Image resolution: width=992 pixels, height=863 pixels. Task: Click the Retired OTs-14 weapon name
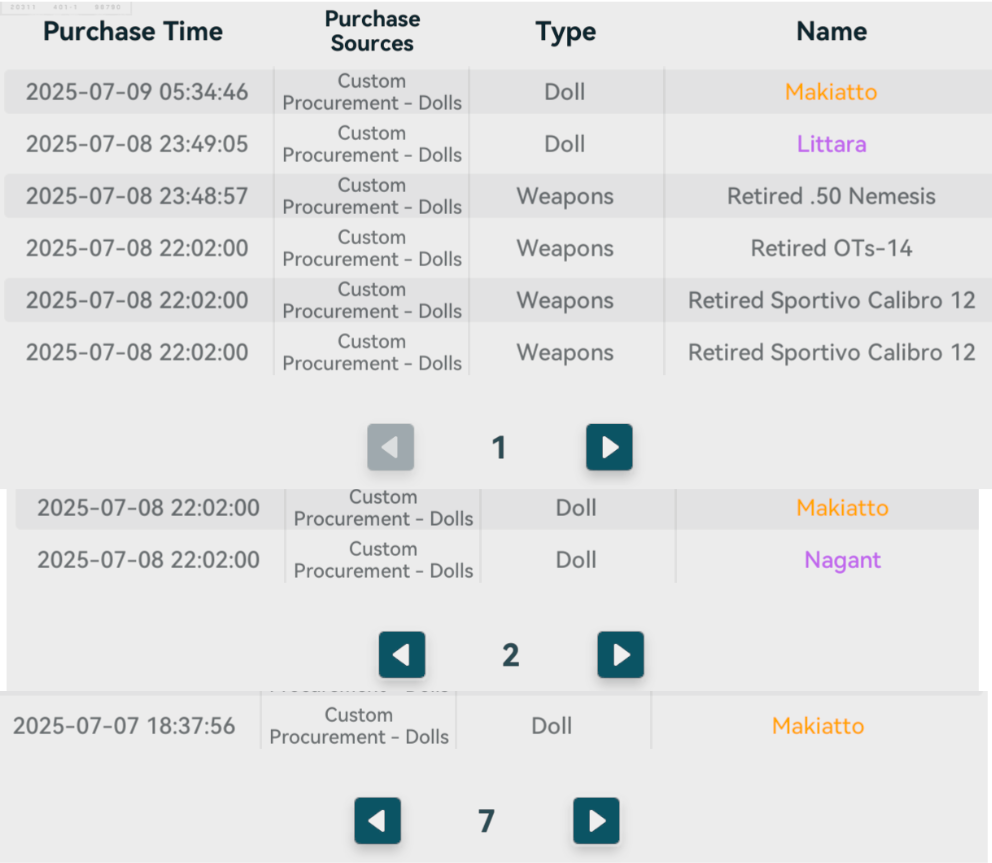831,248
